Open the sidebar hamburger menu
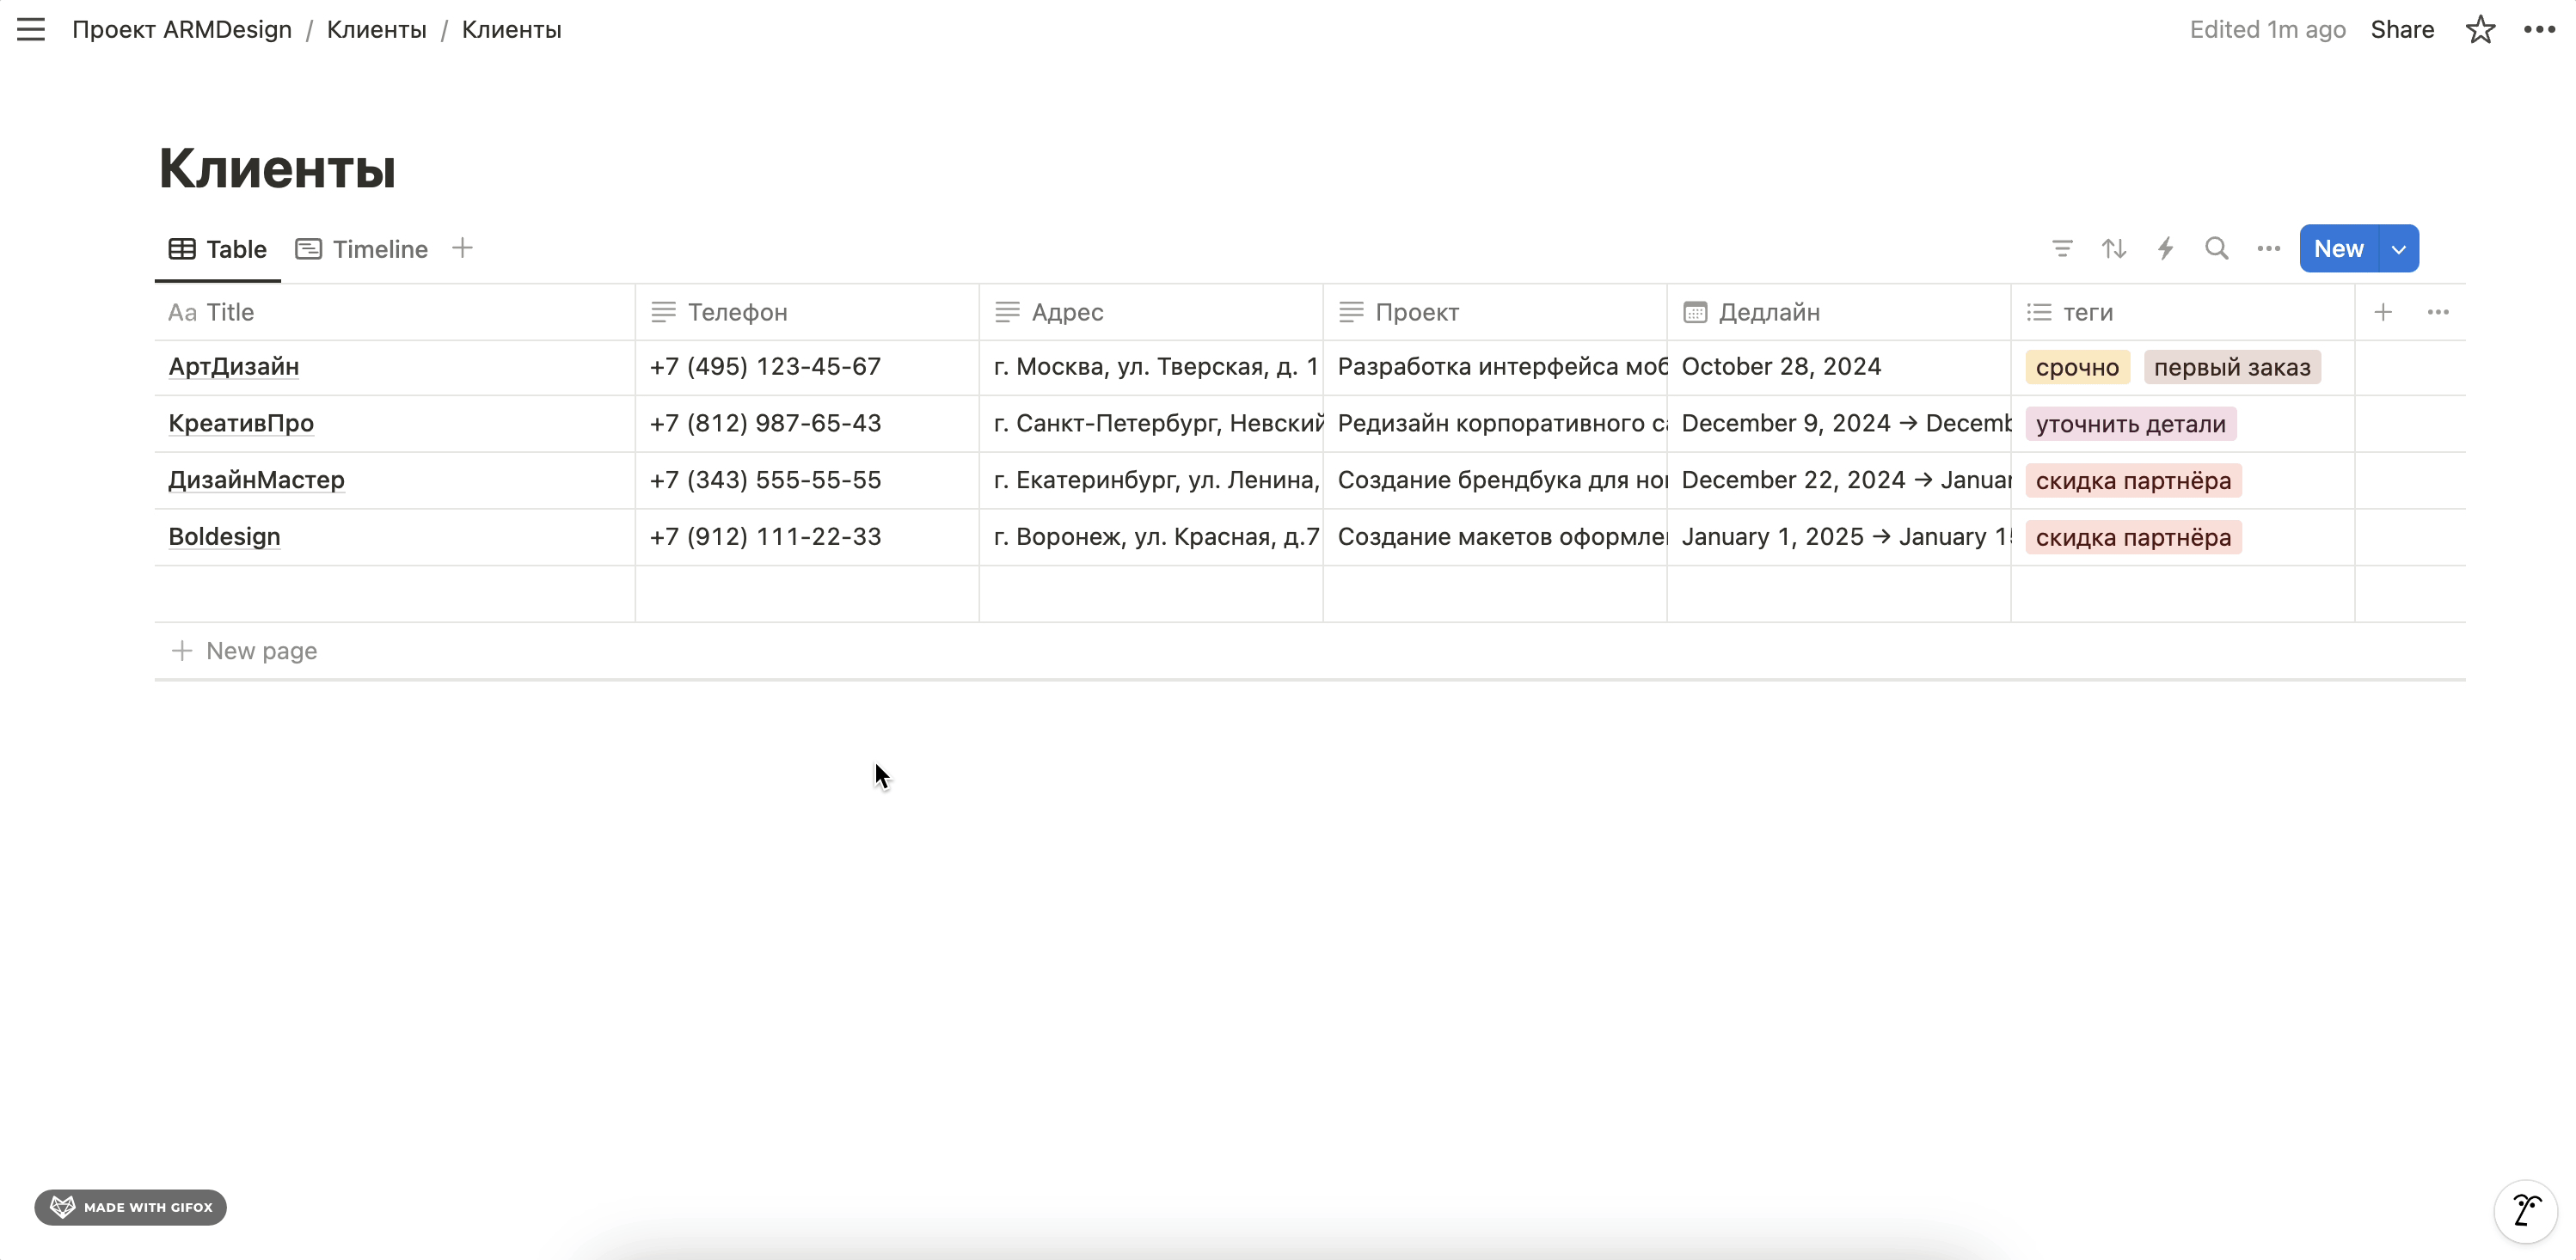 click(x=31, y=30)
